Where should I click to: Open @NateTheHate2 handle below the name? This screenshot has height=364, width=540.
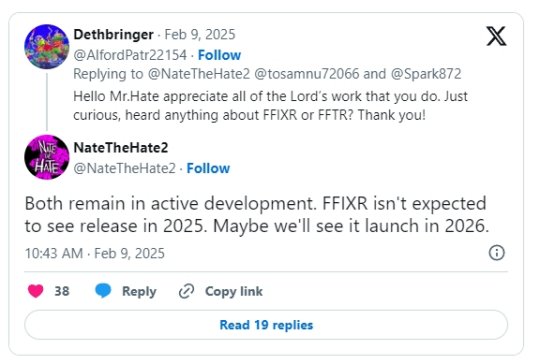tap(125, 168)
